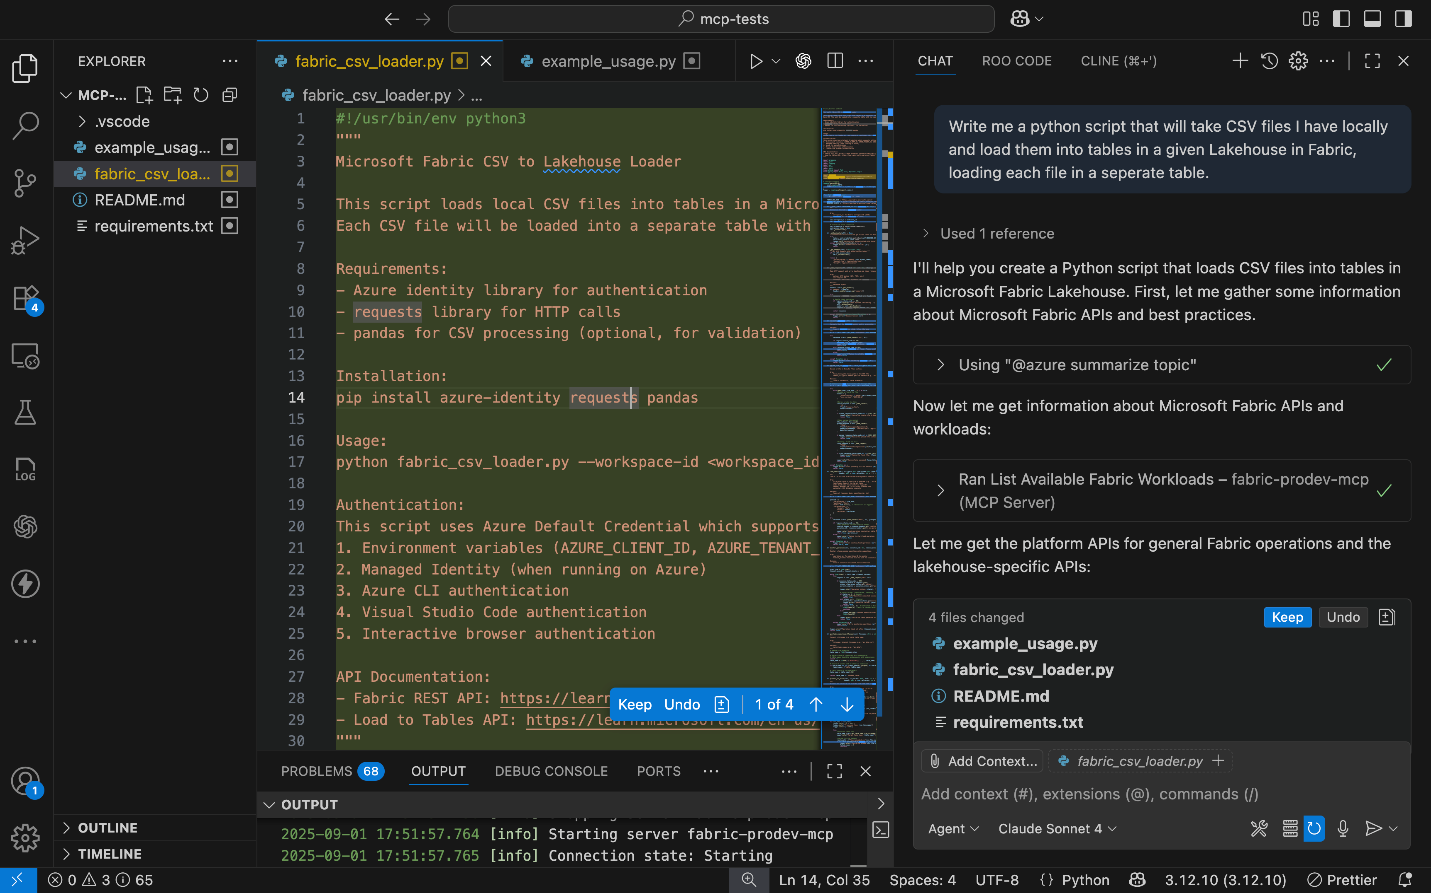Toggle split editor layout icon
1431x893 pixels.
click(835, 60)
